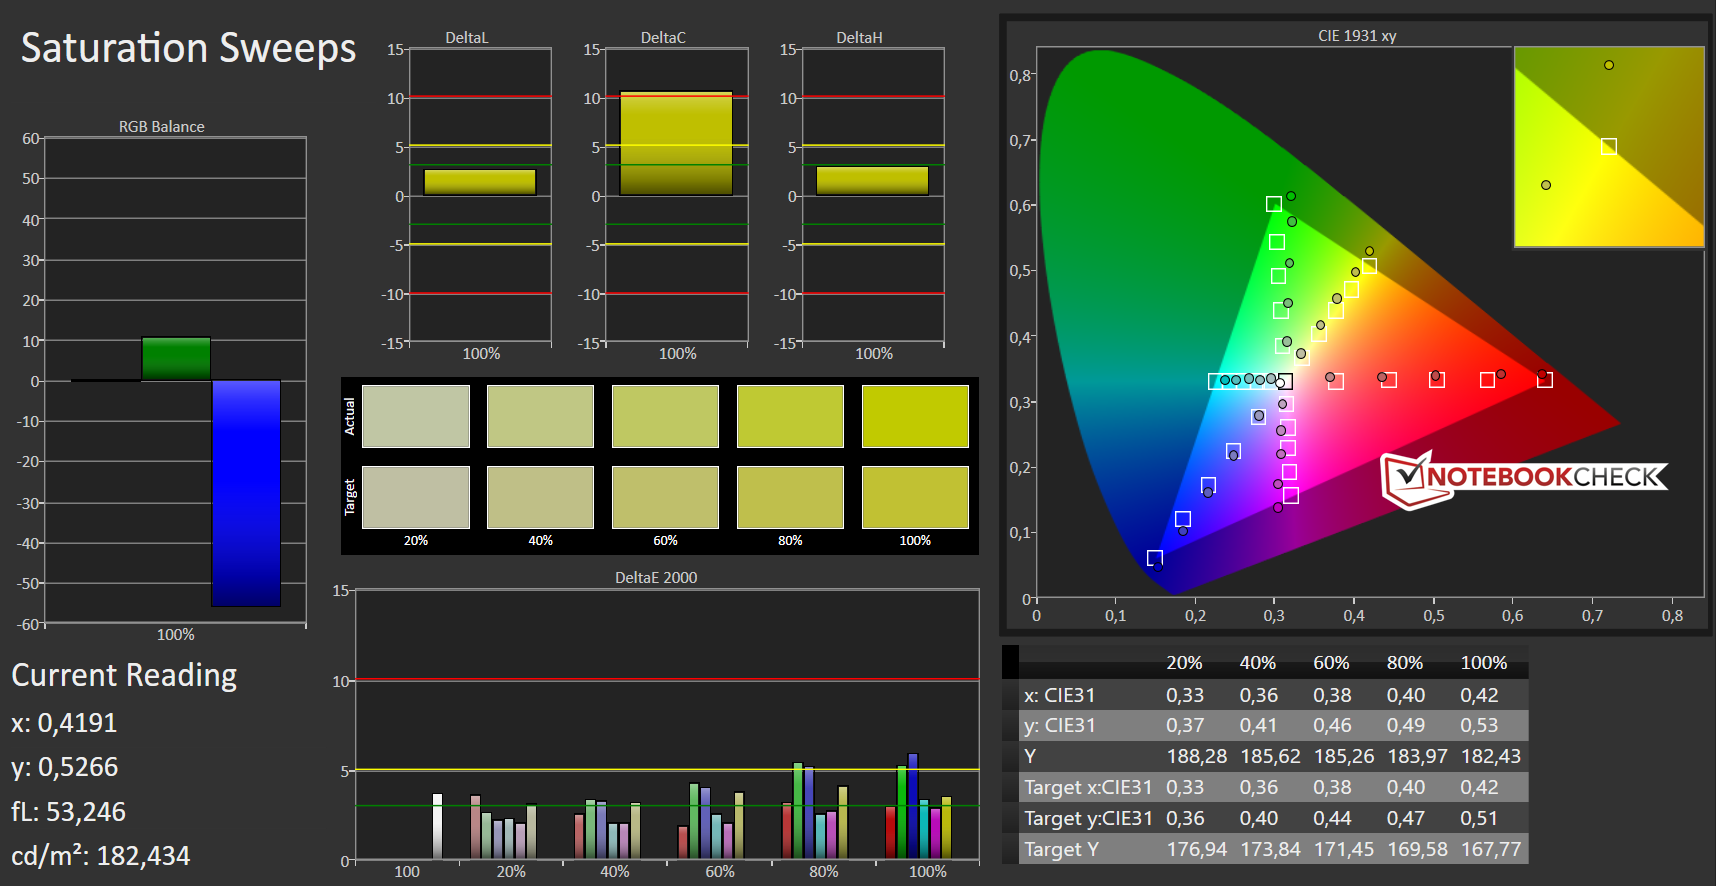Click the Target Y value 176,94
Screen dimensions: 1716x886
(x=1197, y=850)
